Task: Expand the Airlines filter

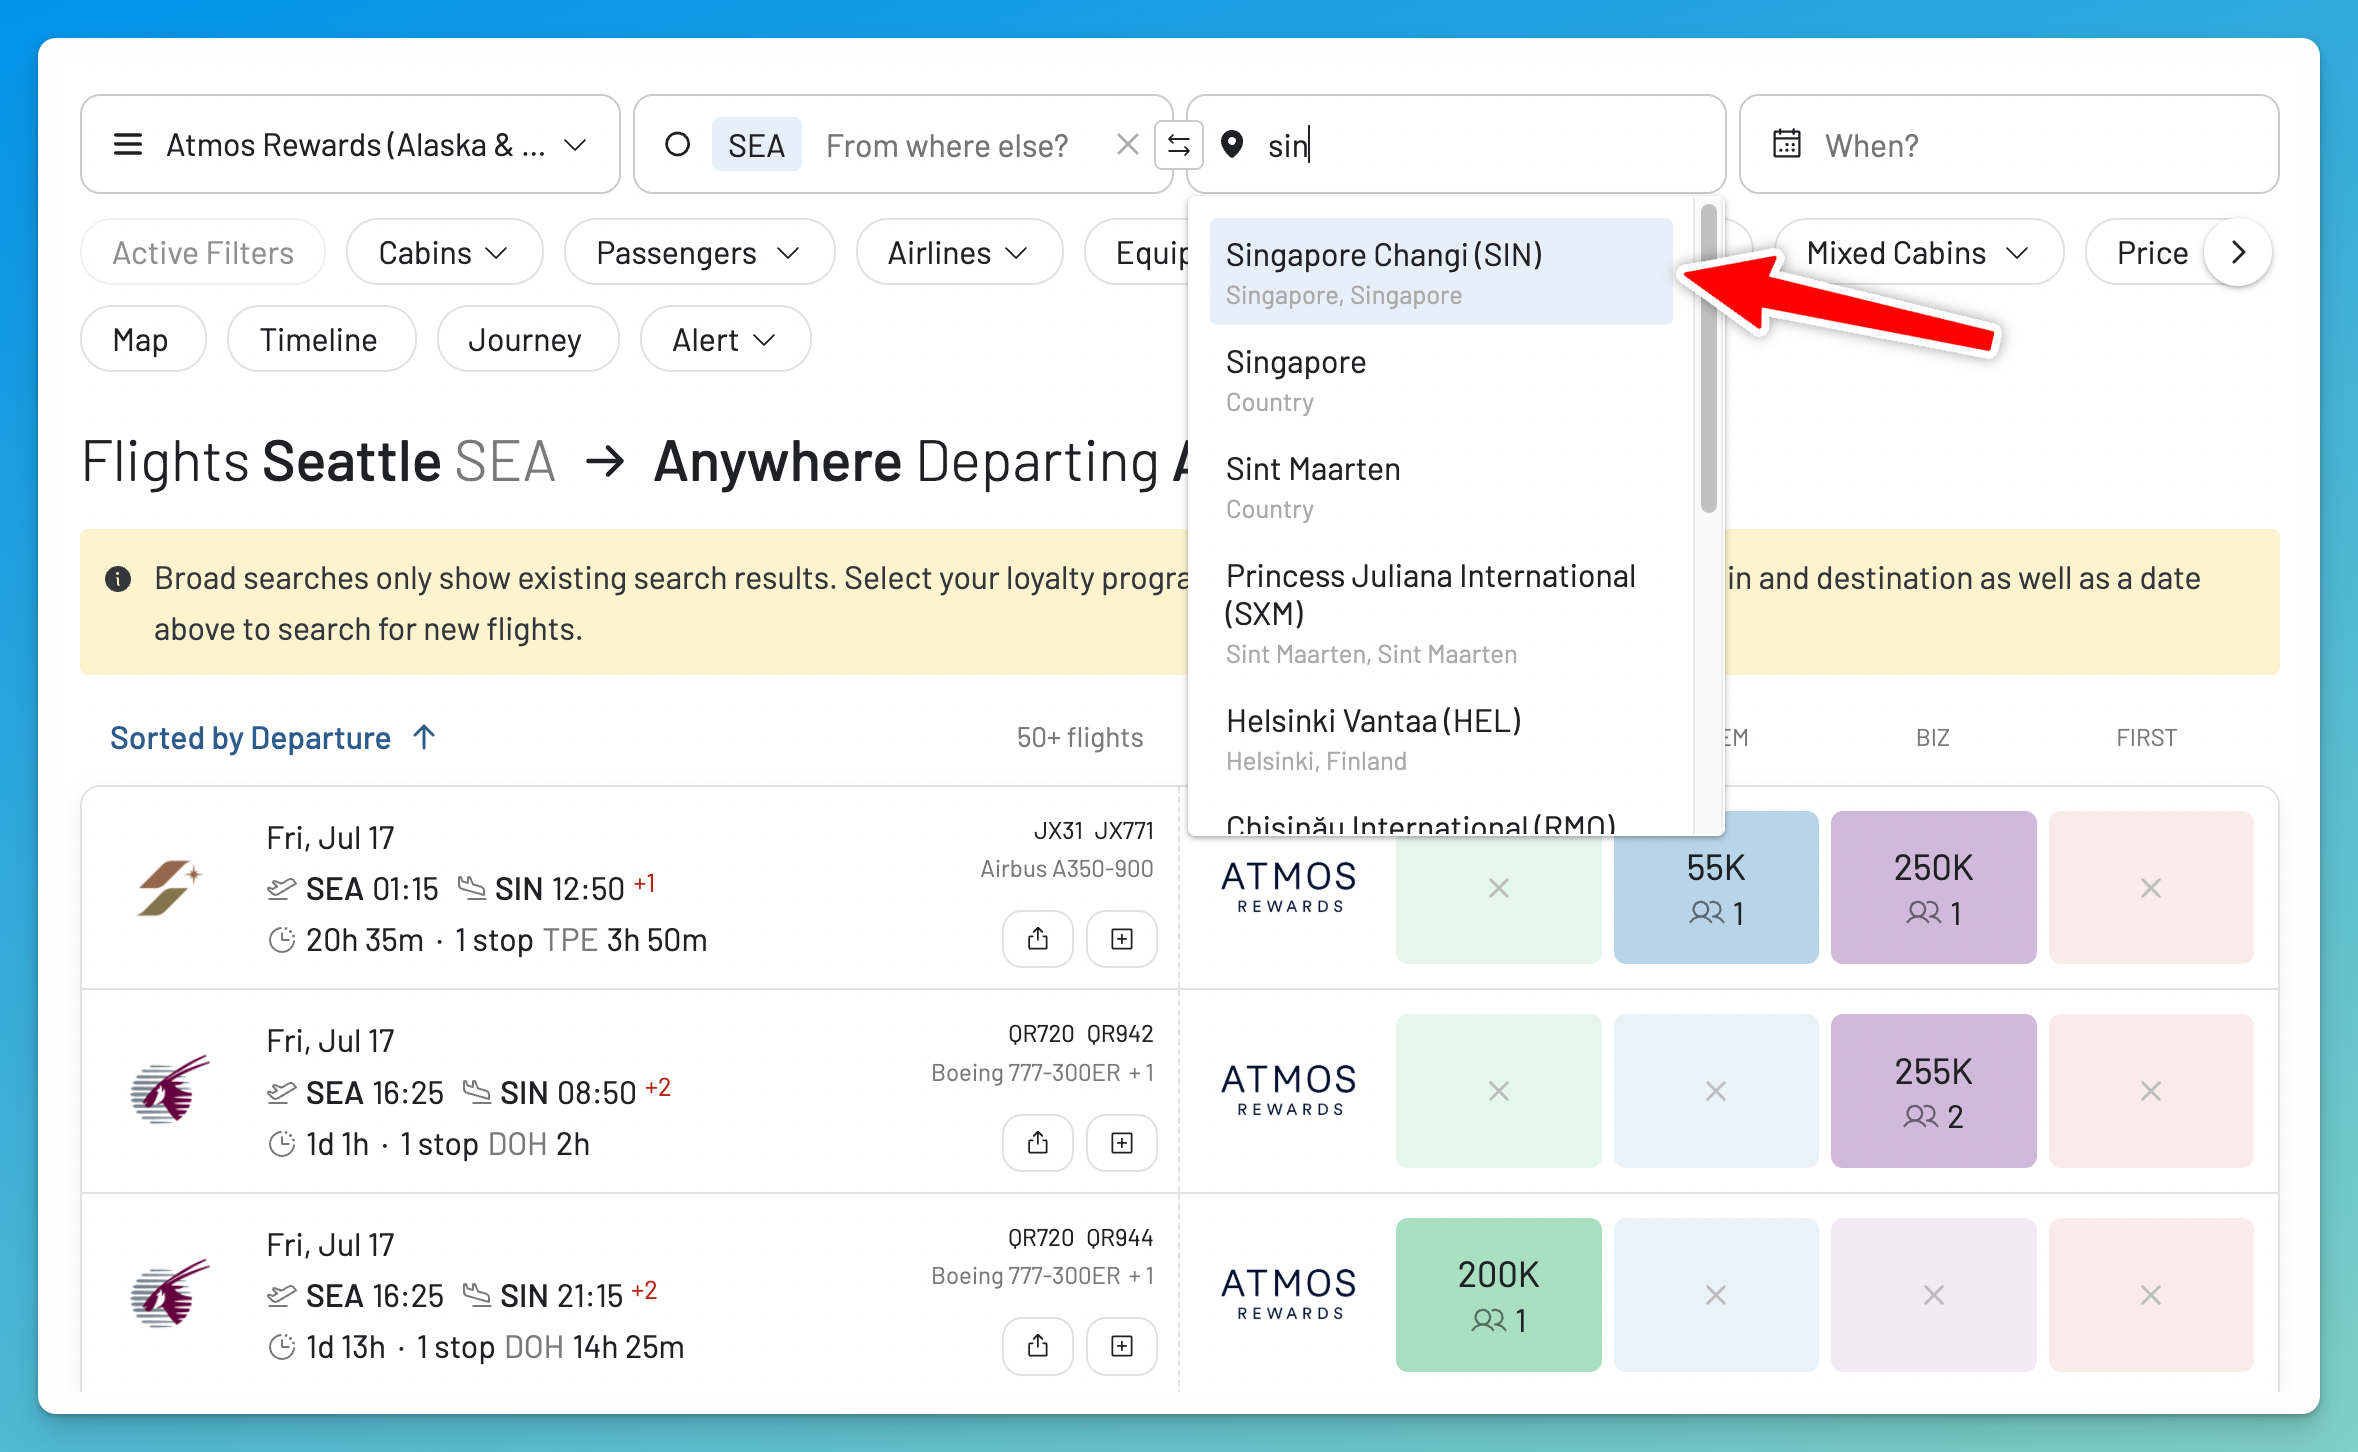Action: click(959, 253)
